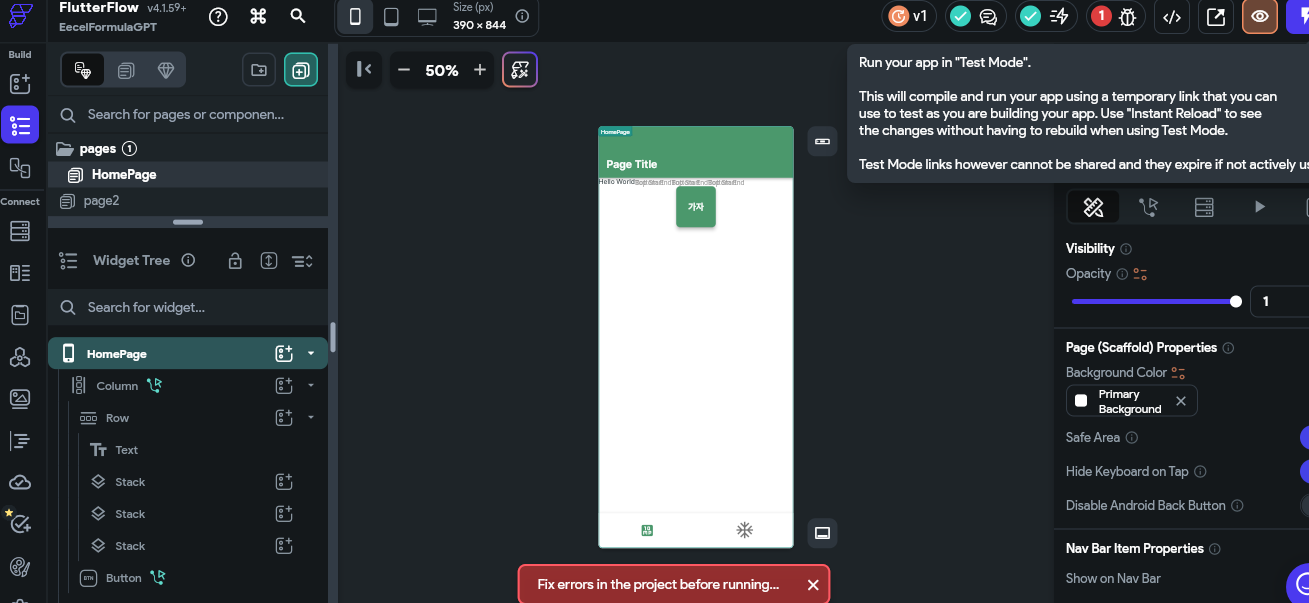The image size is (1309, 603).
Task: Open the project comments check button
Action: 975,16
